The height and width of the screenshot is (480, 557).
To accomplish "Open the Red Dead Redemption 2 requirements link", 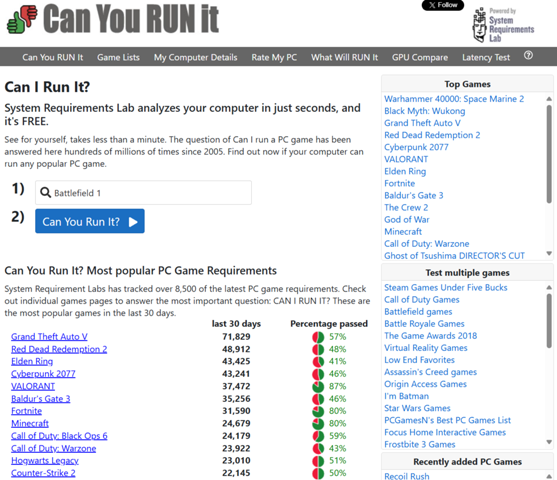I will point(59,349).
